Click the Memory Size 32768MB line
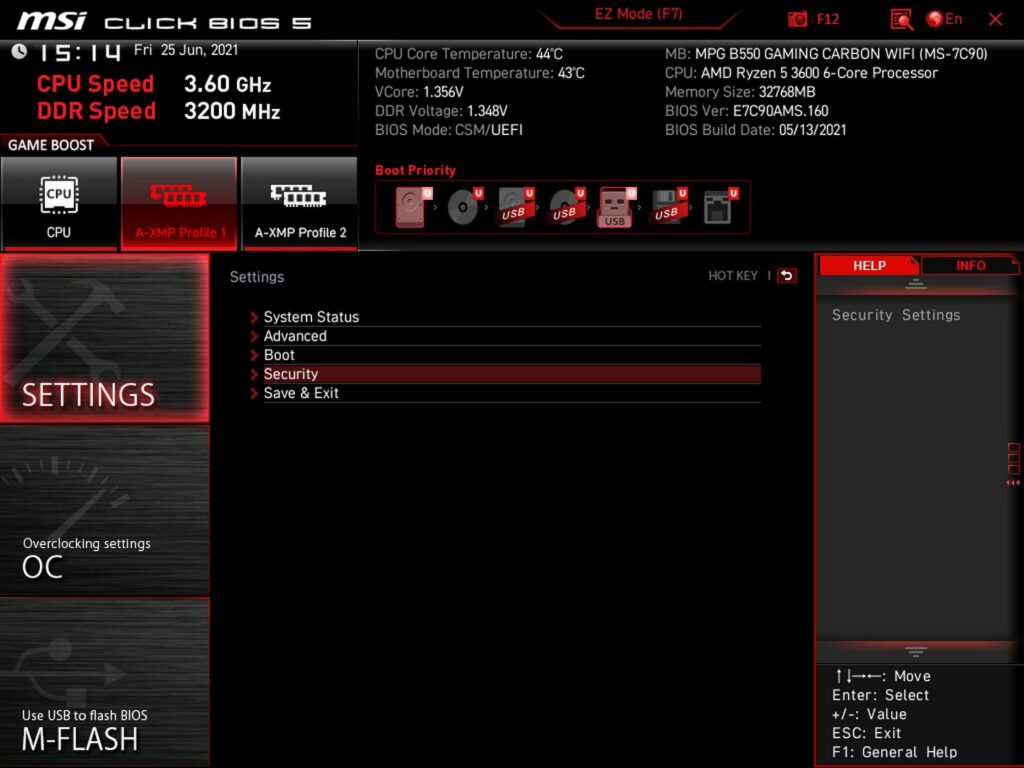Image resolution: width=1024 pixels, height=768 pixels. pos(740,92)
